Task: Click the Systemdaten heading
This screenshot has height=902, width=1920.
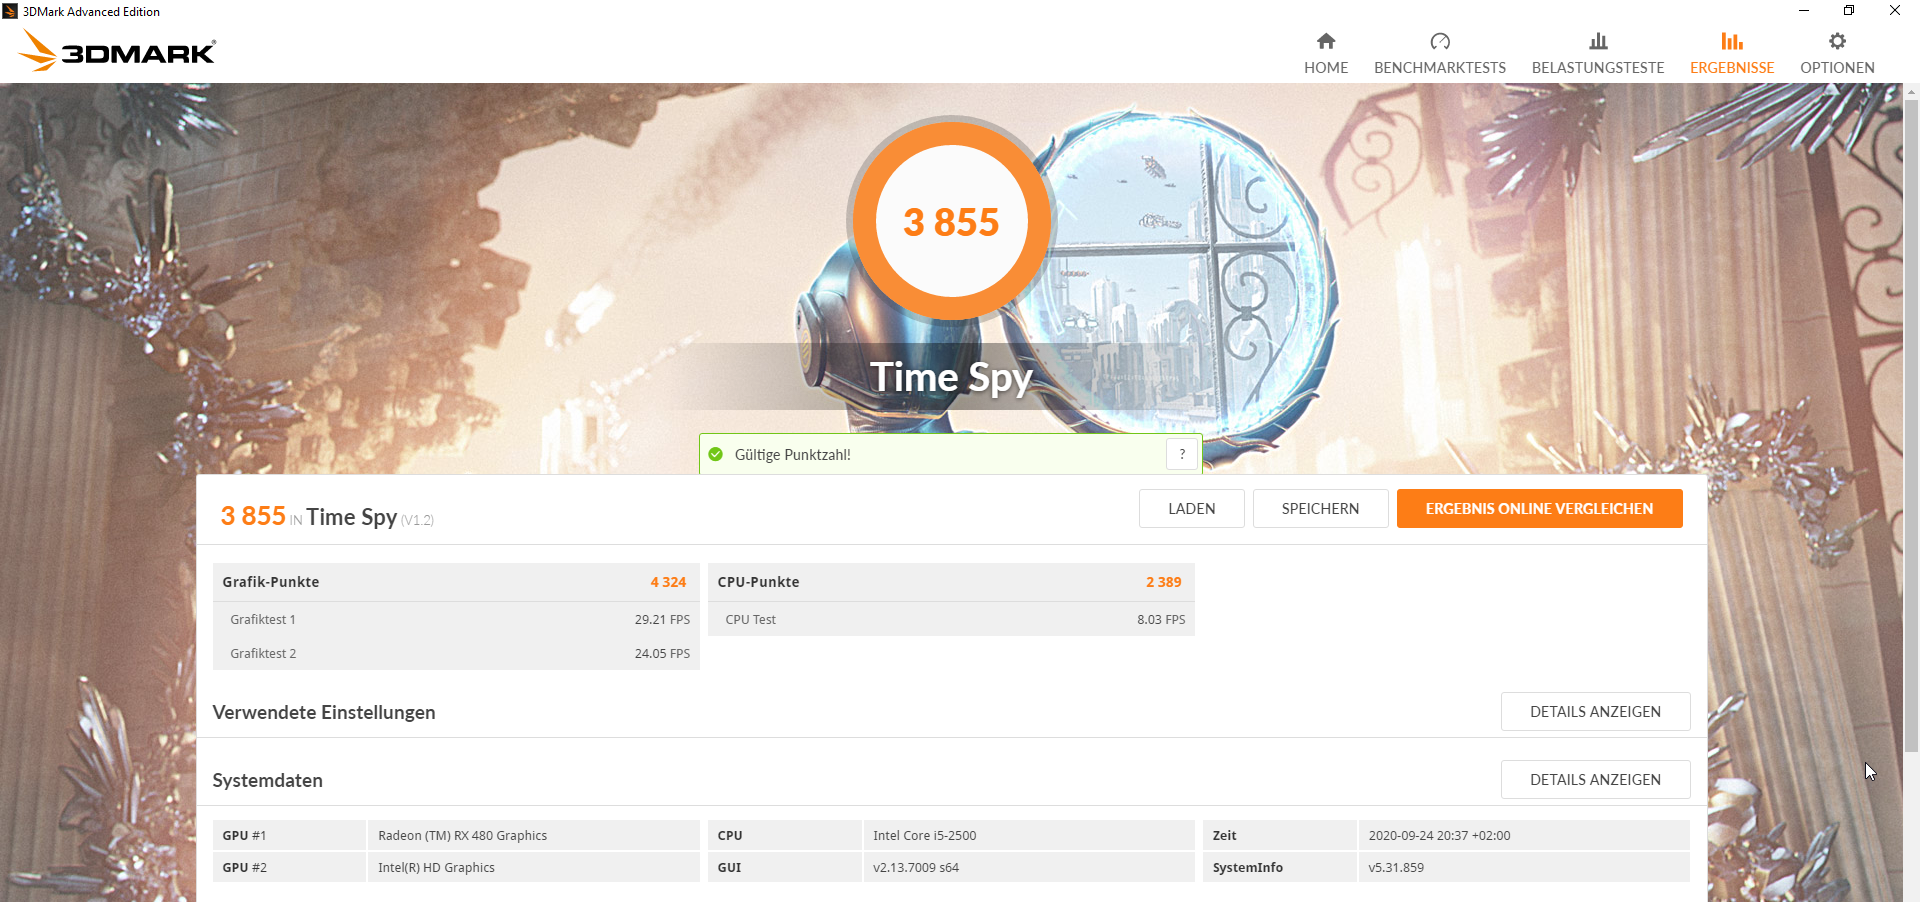Action: click(267, 780)
